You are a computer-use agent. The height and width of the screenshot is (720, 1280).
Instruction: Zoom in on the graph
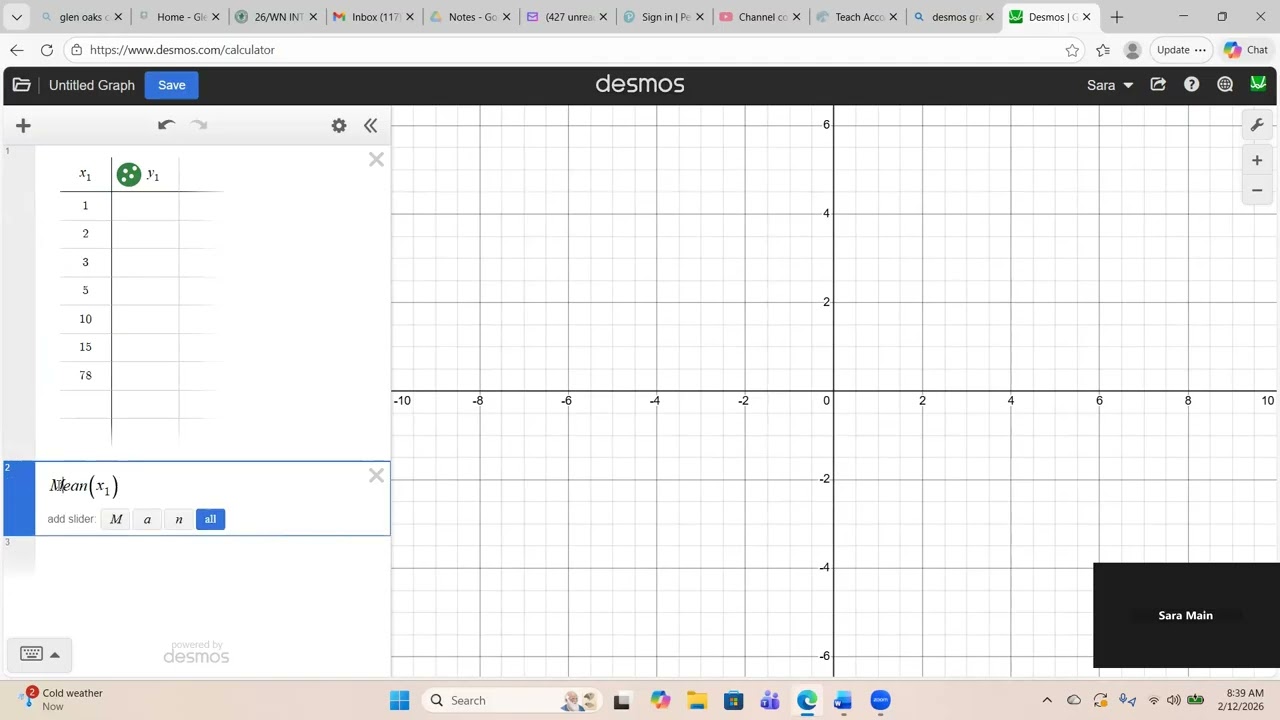pyautogui.click(x=1257, y=160)
